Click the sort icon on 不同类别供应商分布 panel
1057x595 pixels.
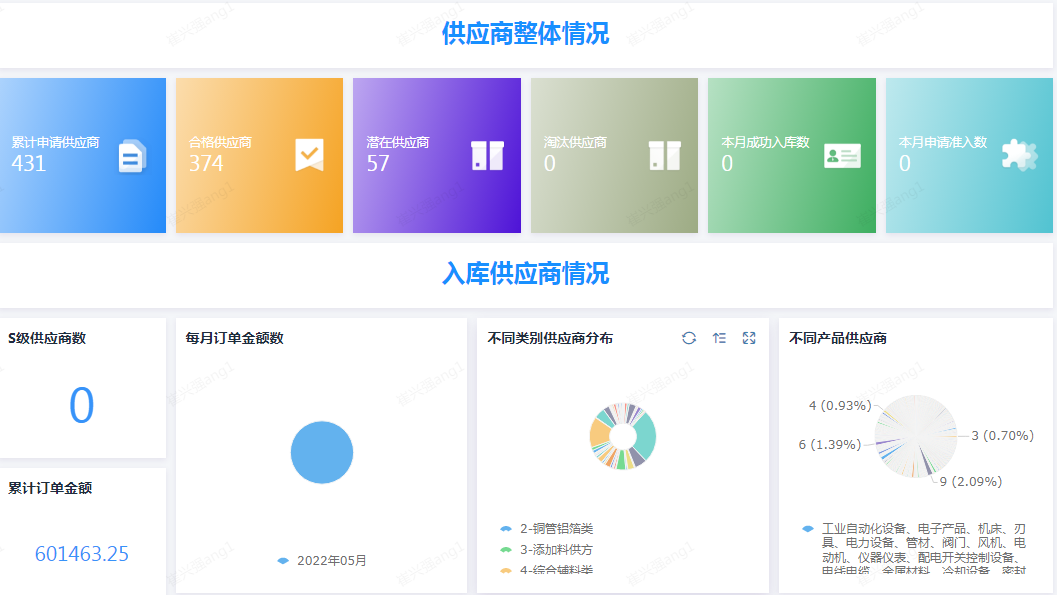(x=719, y=338)
